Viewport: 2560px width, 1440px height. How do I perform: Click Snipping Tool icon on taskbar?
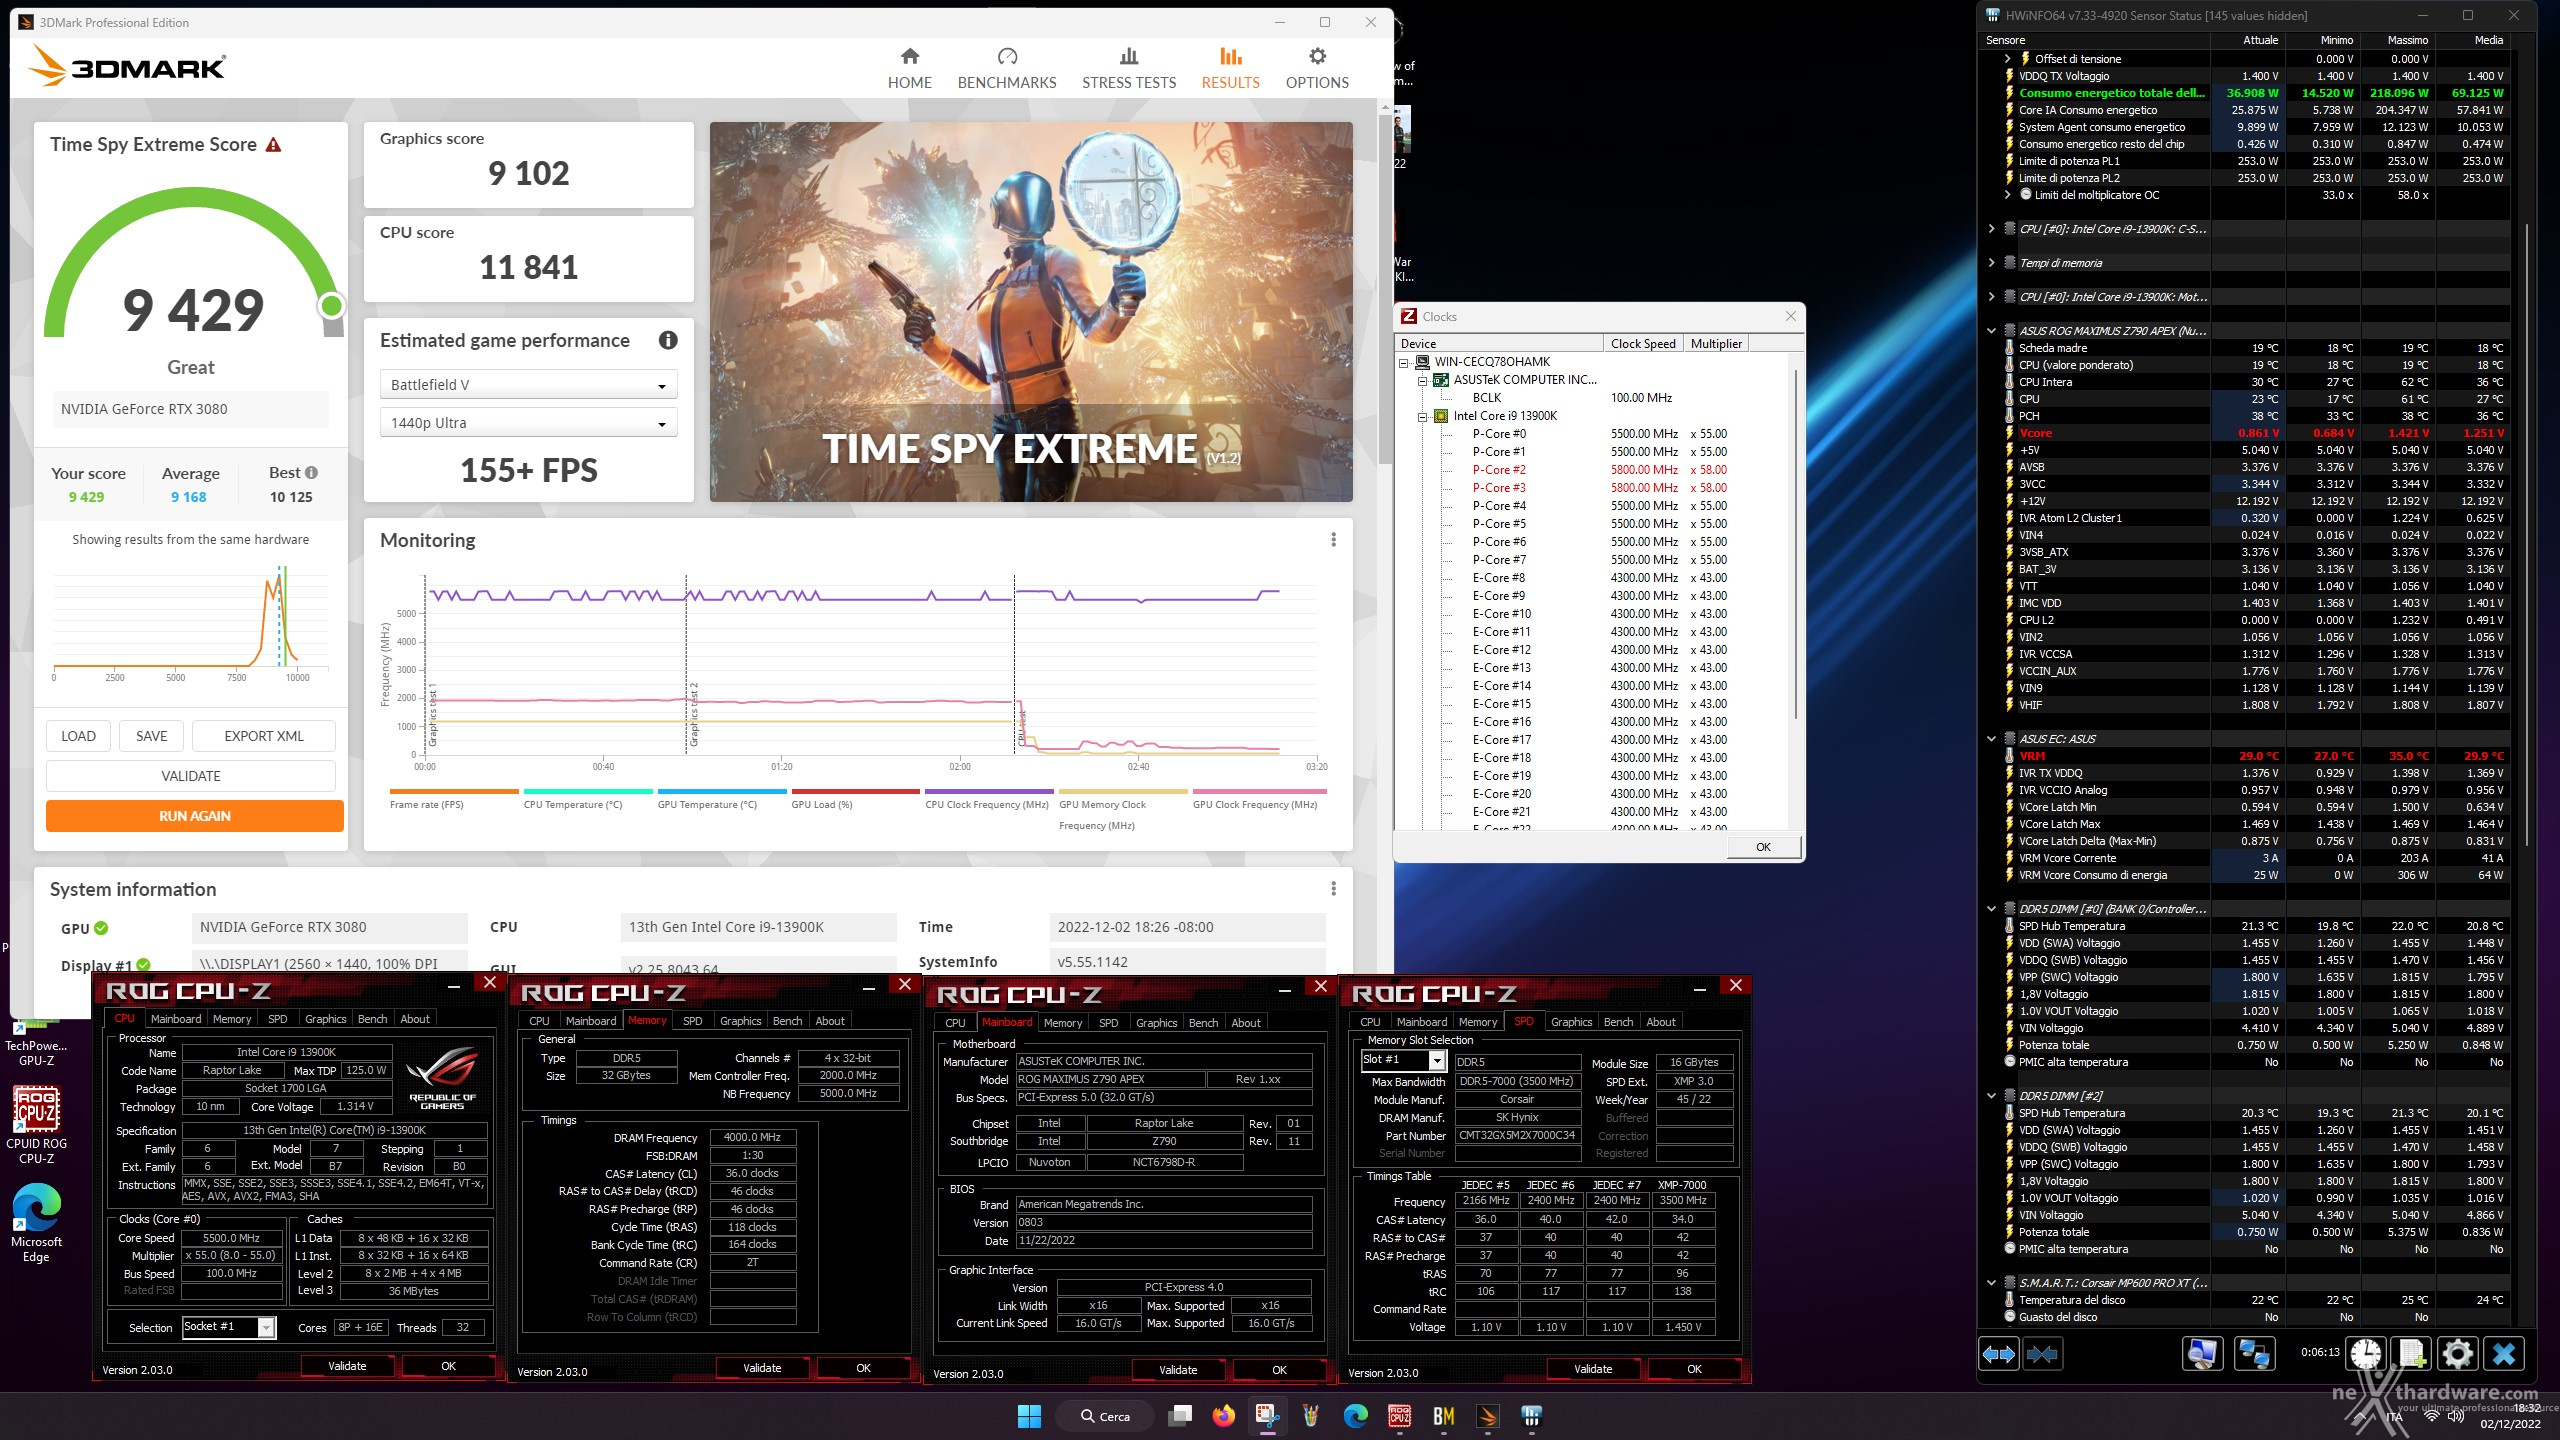pos(1267,1416)
